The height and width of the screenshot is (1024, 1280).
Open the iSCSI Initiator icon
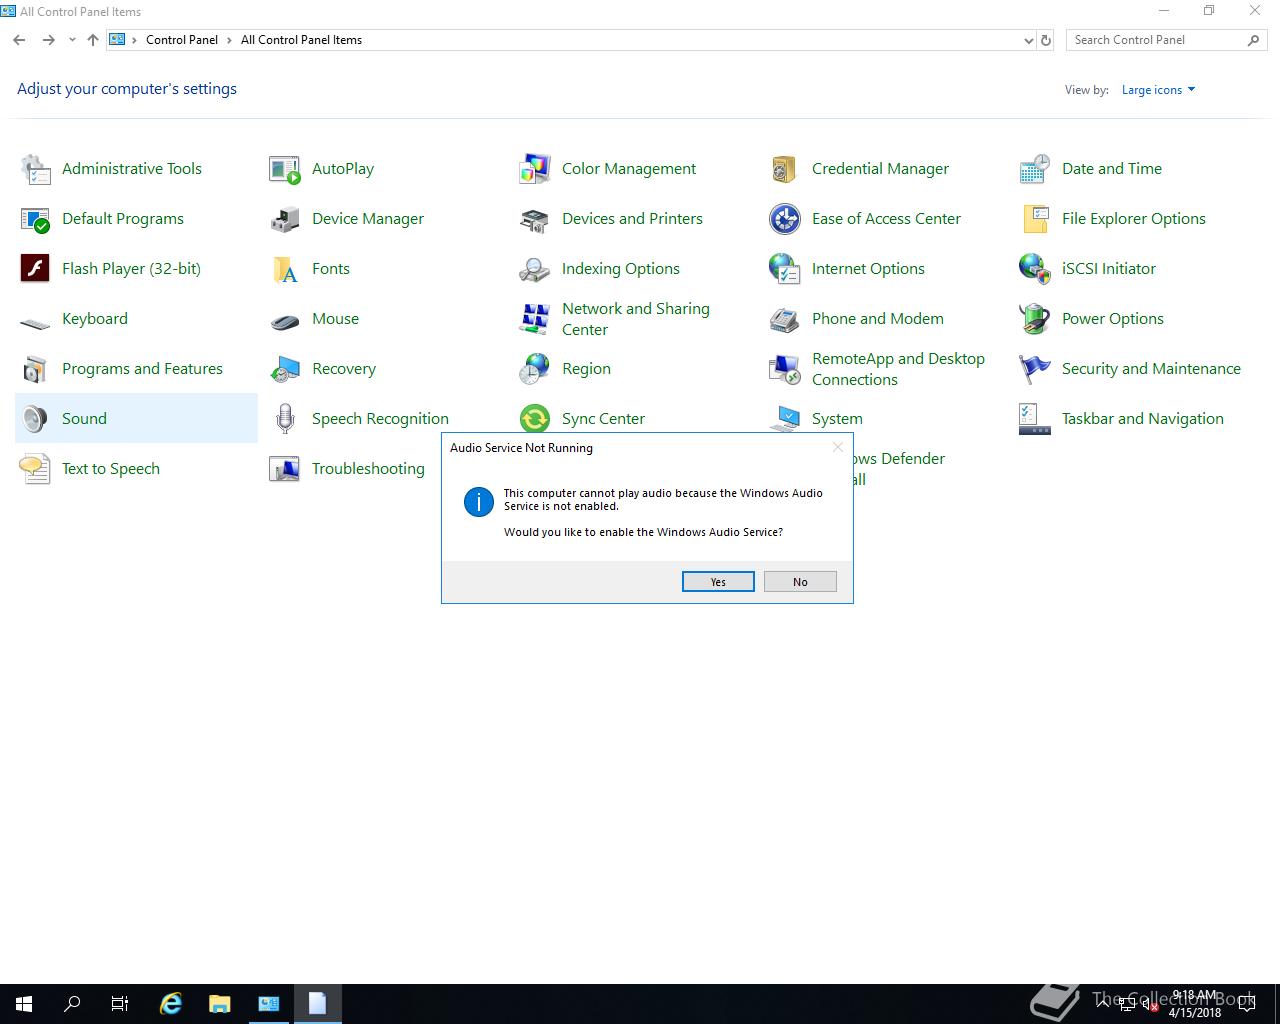pyautogui.click(x=1035, y=269)
